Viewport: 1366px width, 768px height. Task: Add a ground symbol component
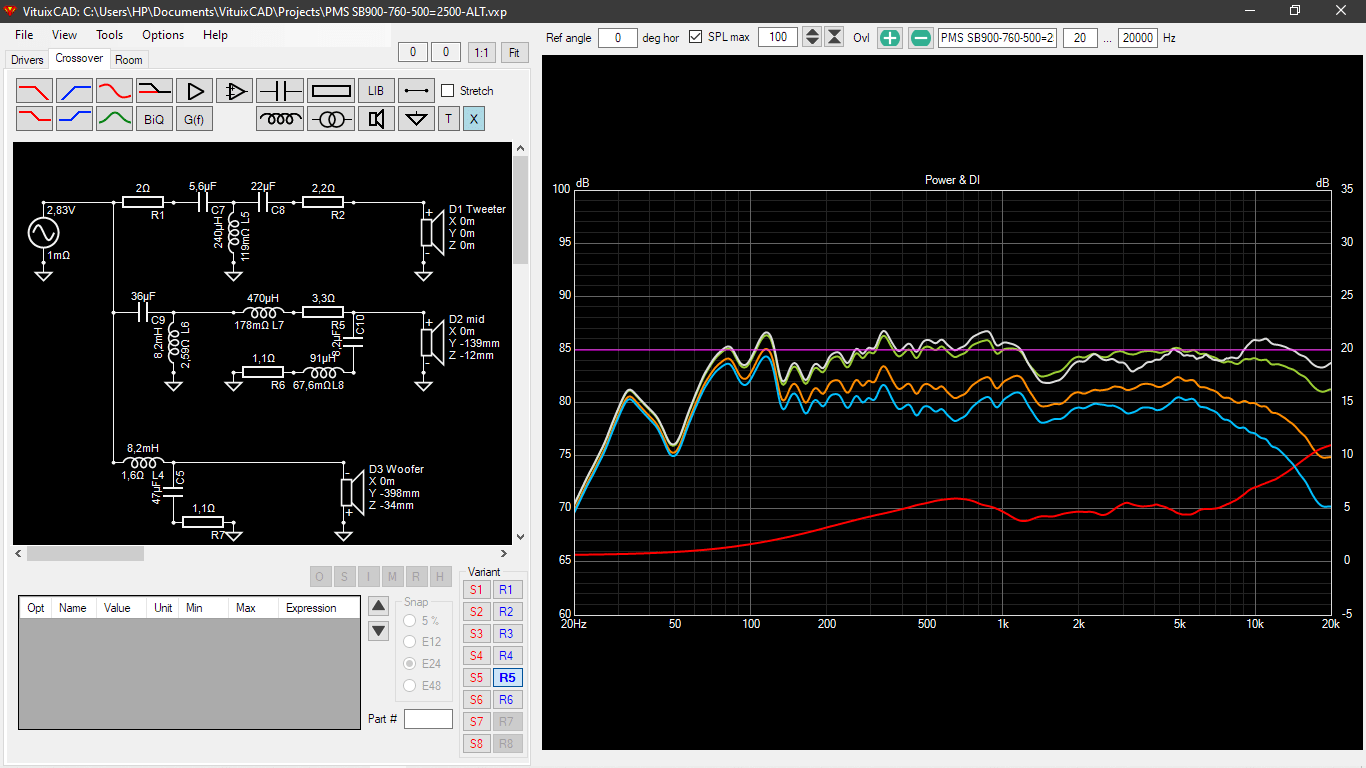tap(416, 119)
